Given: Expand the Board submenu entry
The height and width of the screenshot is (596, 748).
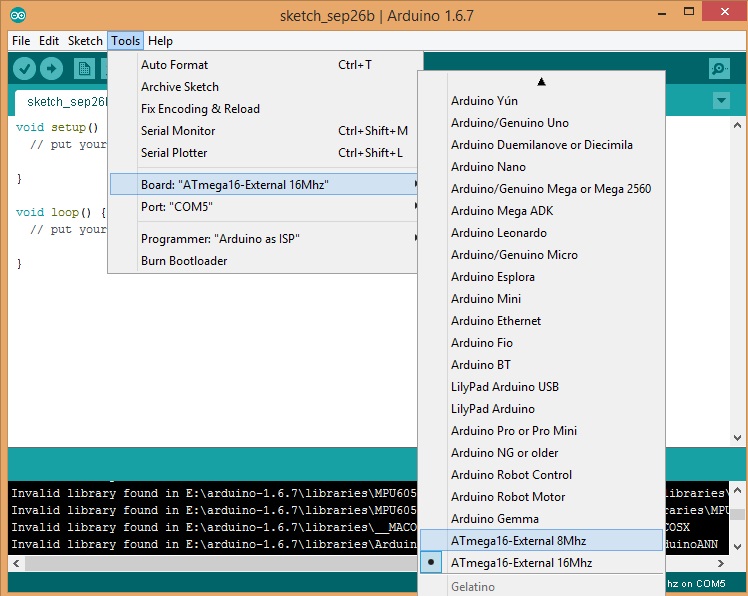Looking at the screenshot, I should 265,184.
